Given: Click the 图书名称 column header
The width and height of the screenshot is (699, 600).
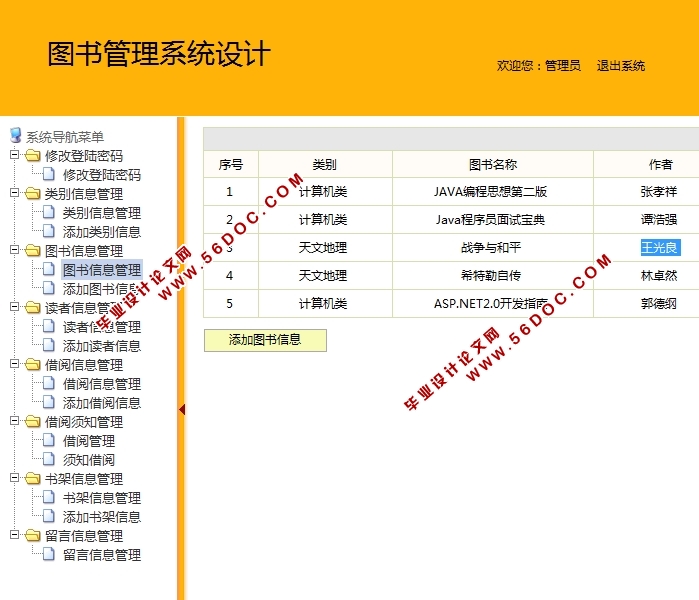Looking at the screenshot, I should coord(493,164).
